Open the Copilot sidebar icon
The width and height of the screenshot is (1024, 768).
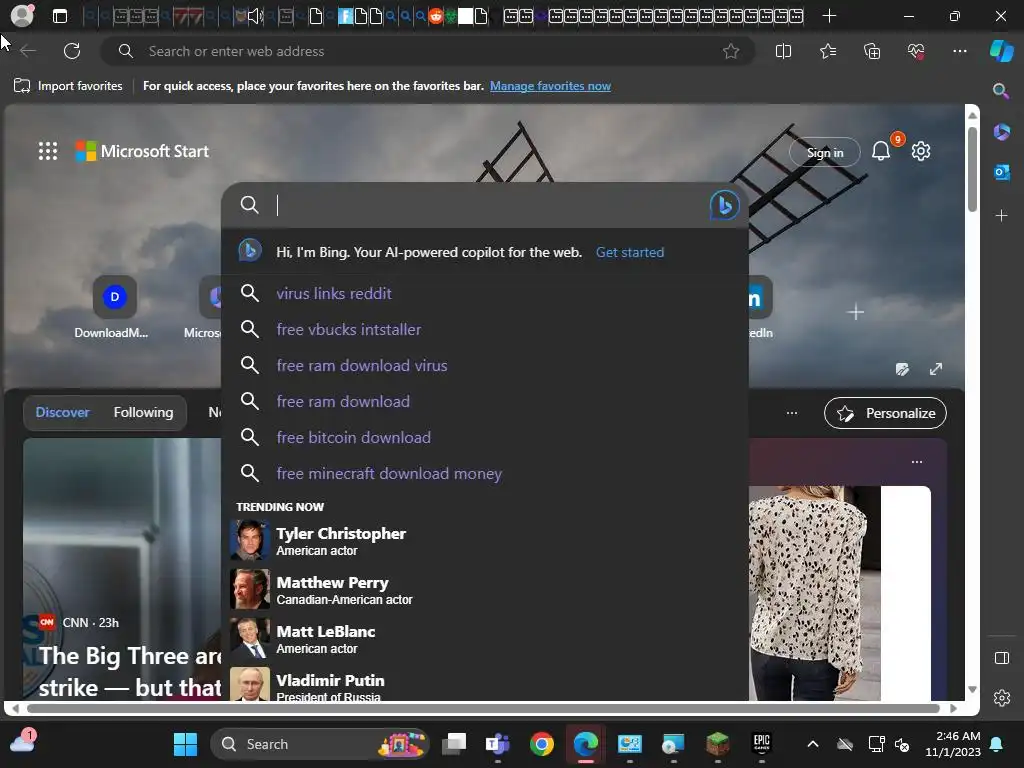[x=1002, y=51]
